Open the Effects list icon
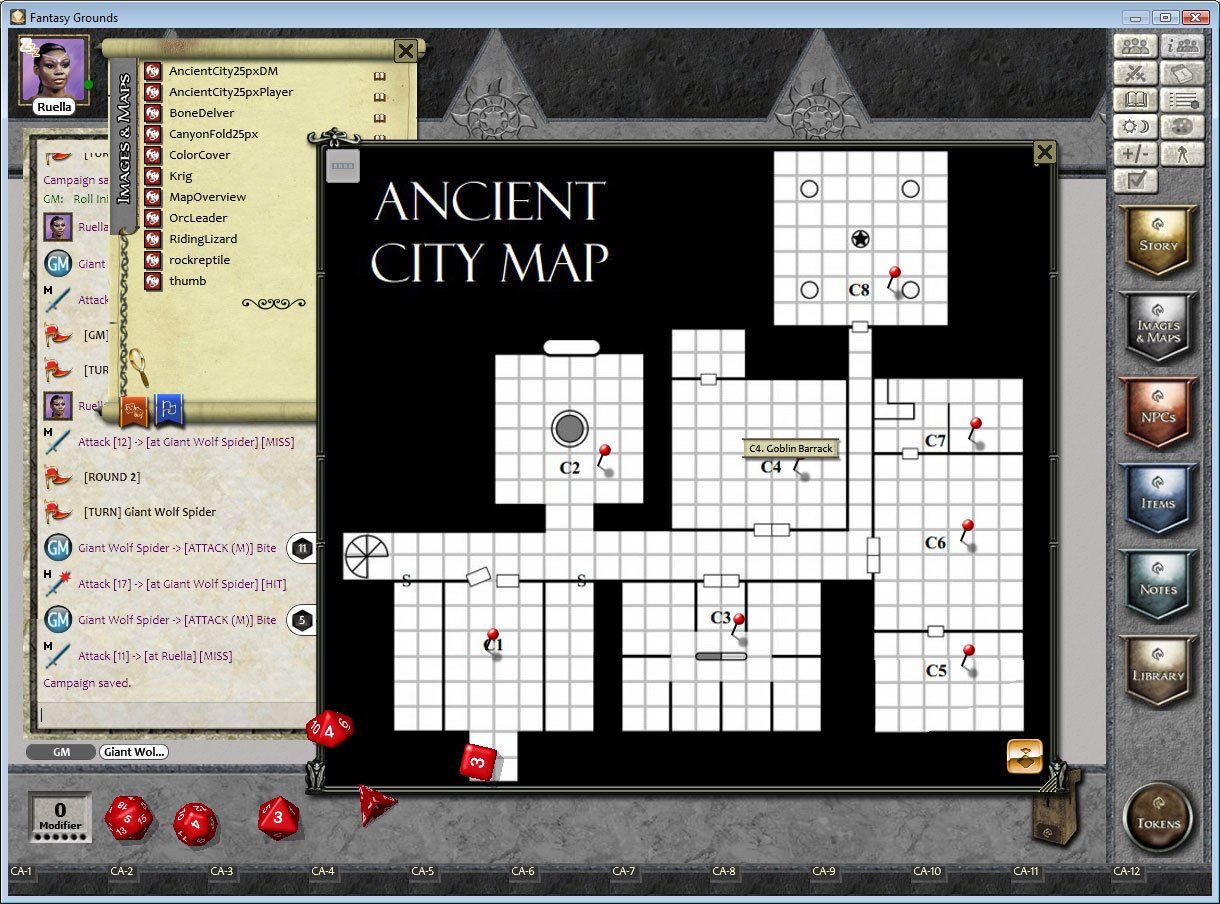1220x904 pixels. (x=1183, y=100)
